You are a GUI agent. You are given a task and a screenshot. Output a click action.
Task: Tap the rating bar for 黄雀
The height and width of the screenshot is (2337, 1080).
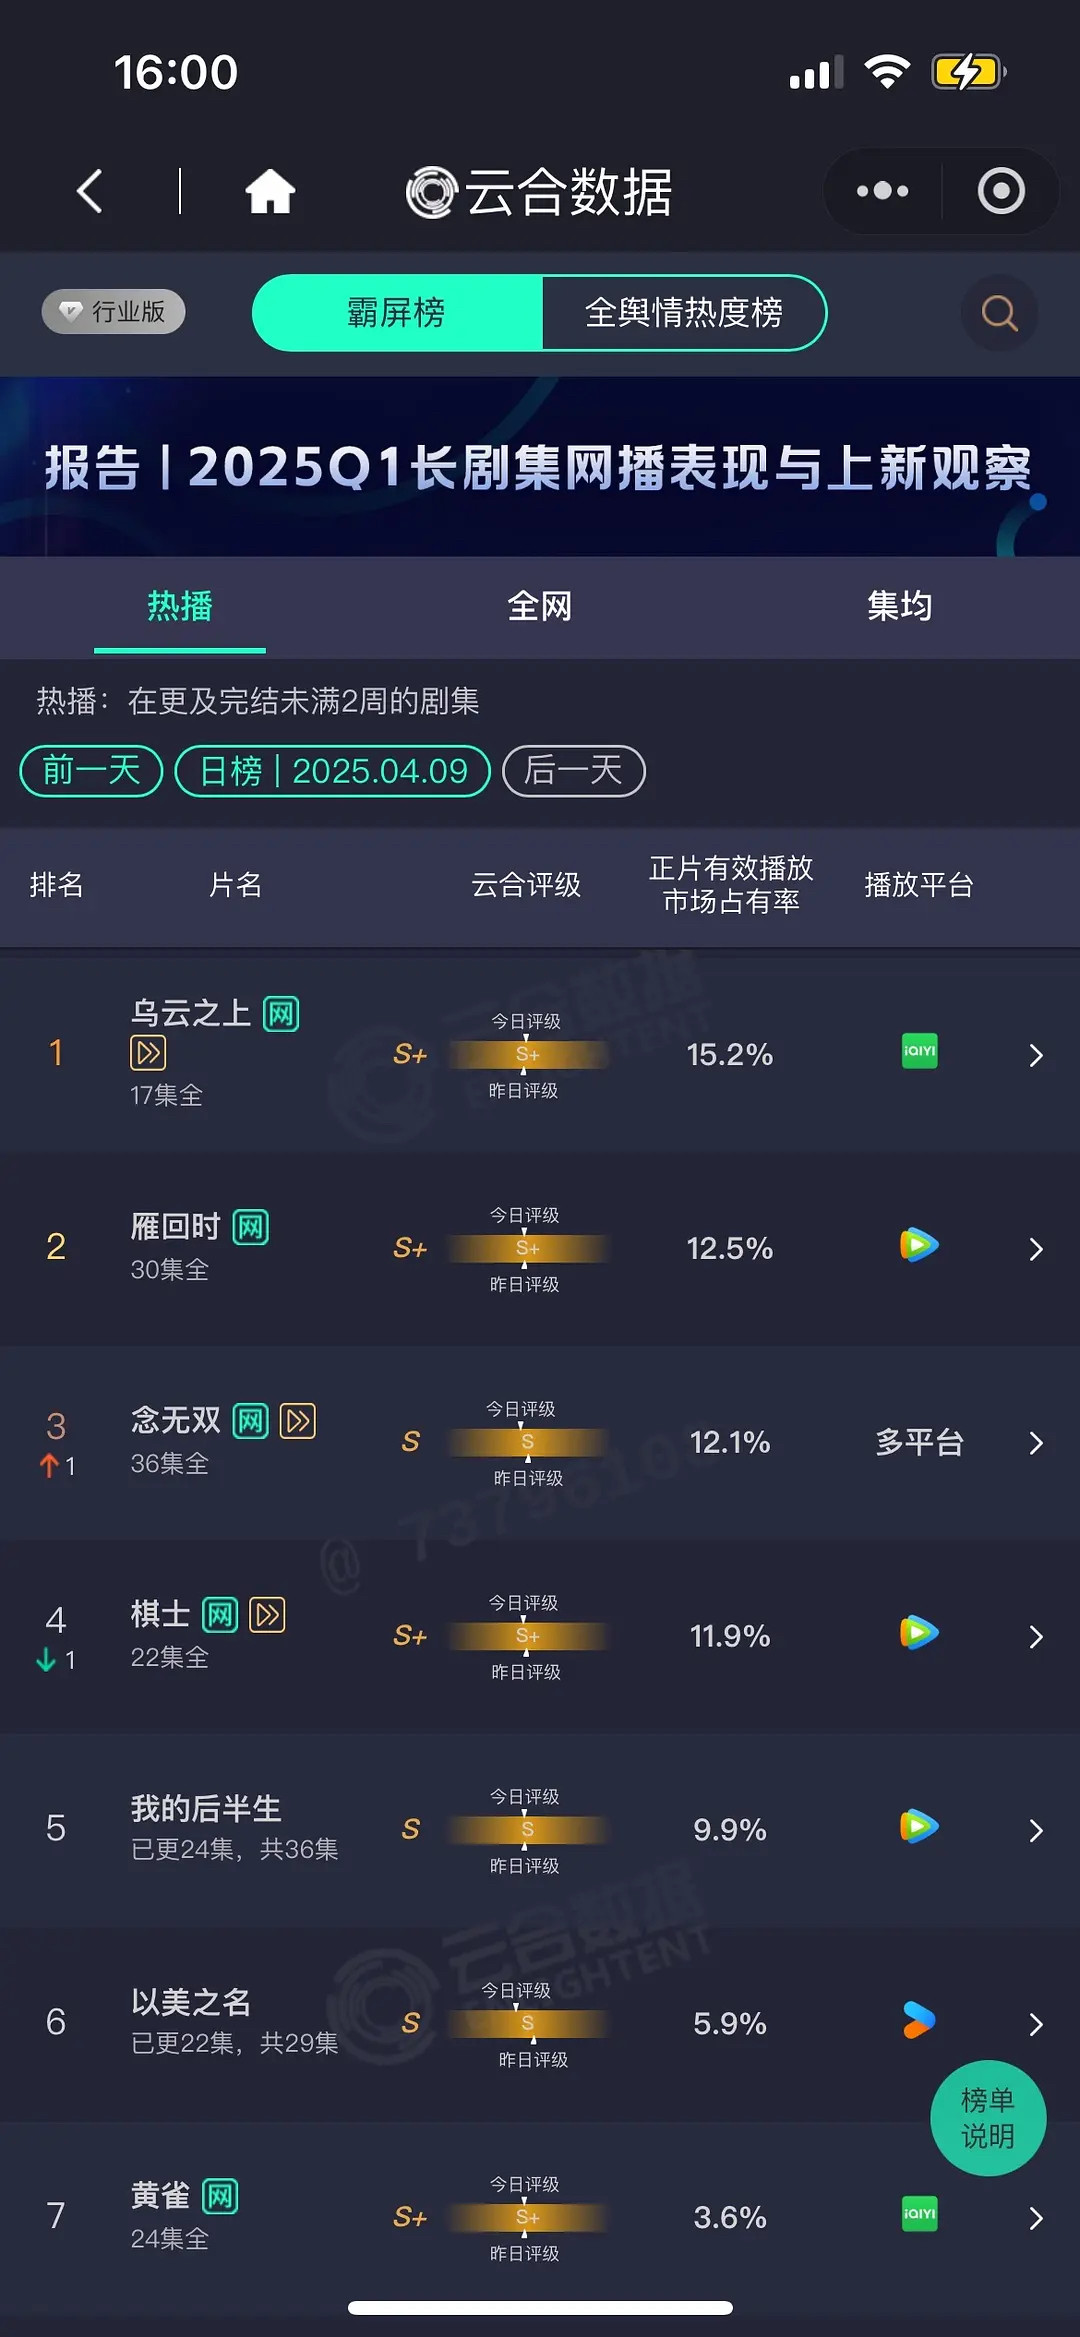coord(527,2217)
